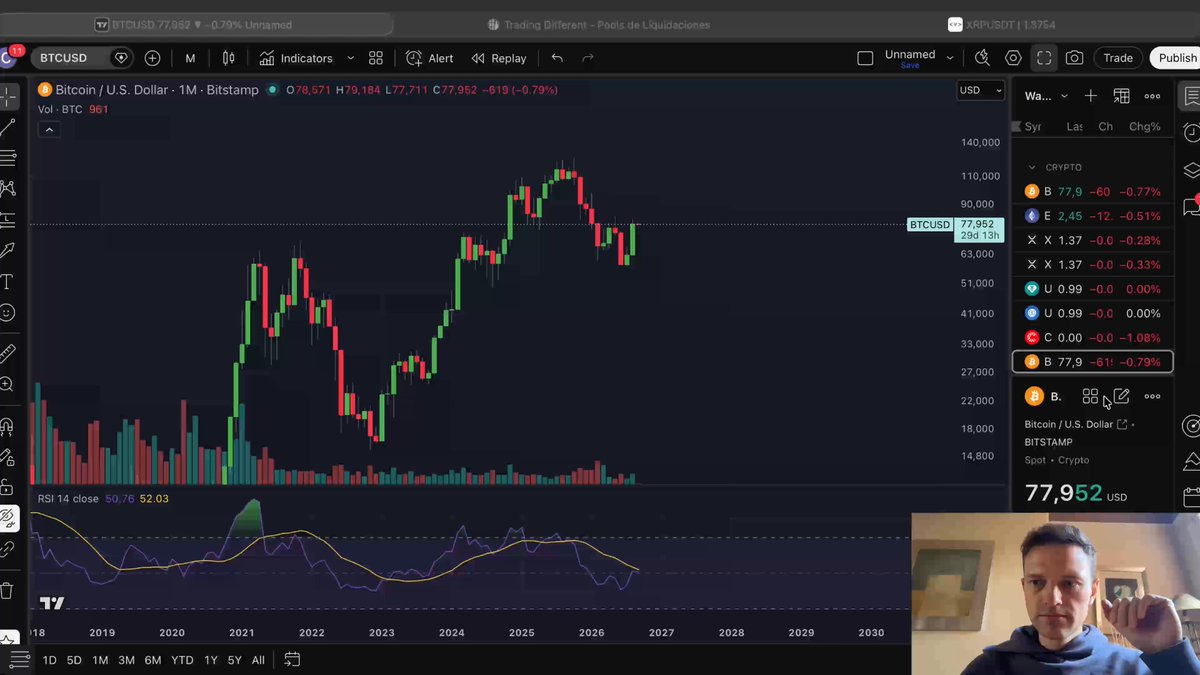Add symbol to the watchlist
Screen dimensions: 1200x675
coord(1091,96)
